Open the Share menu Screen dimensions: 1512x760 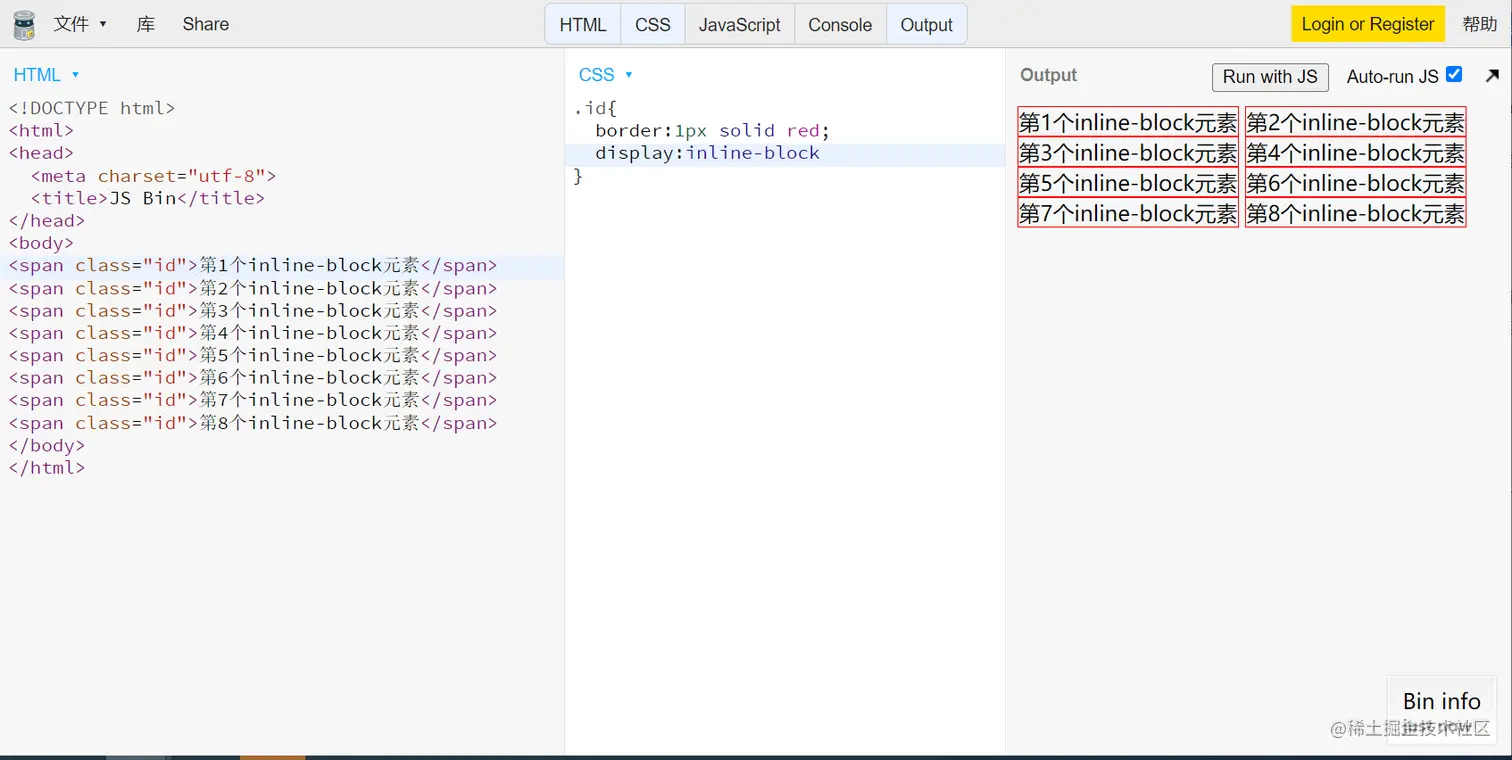pyautogui.click(x=206, y=24)
